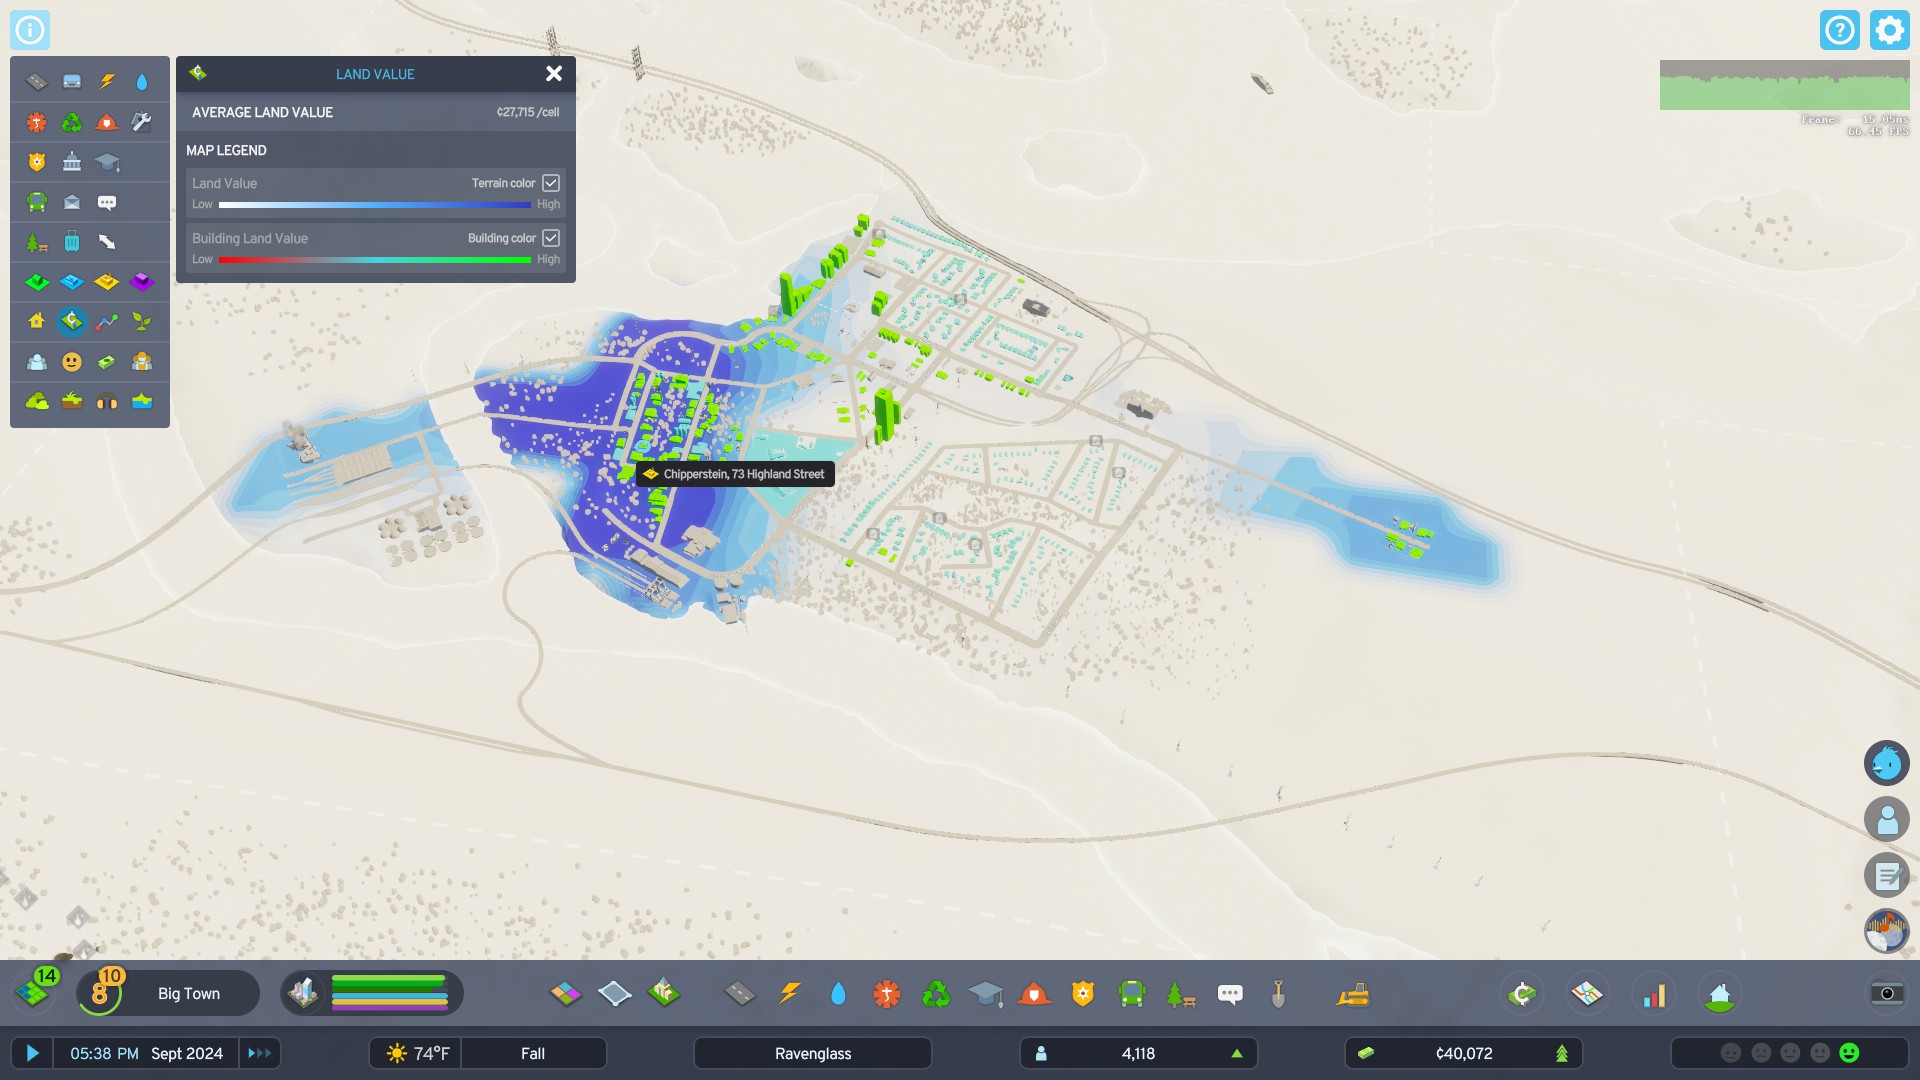Toggle the Terrain color checkbox
The height and width of the screenshot is (1080, 1920).
pyautogui.click(x=551, y=183)
